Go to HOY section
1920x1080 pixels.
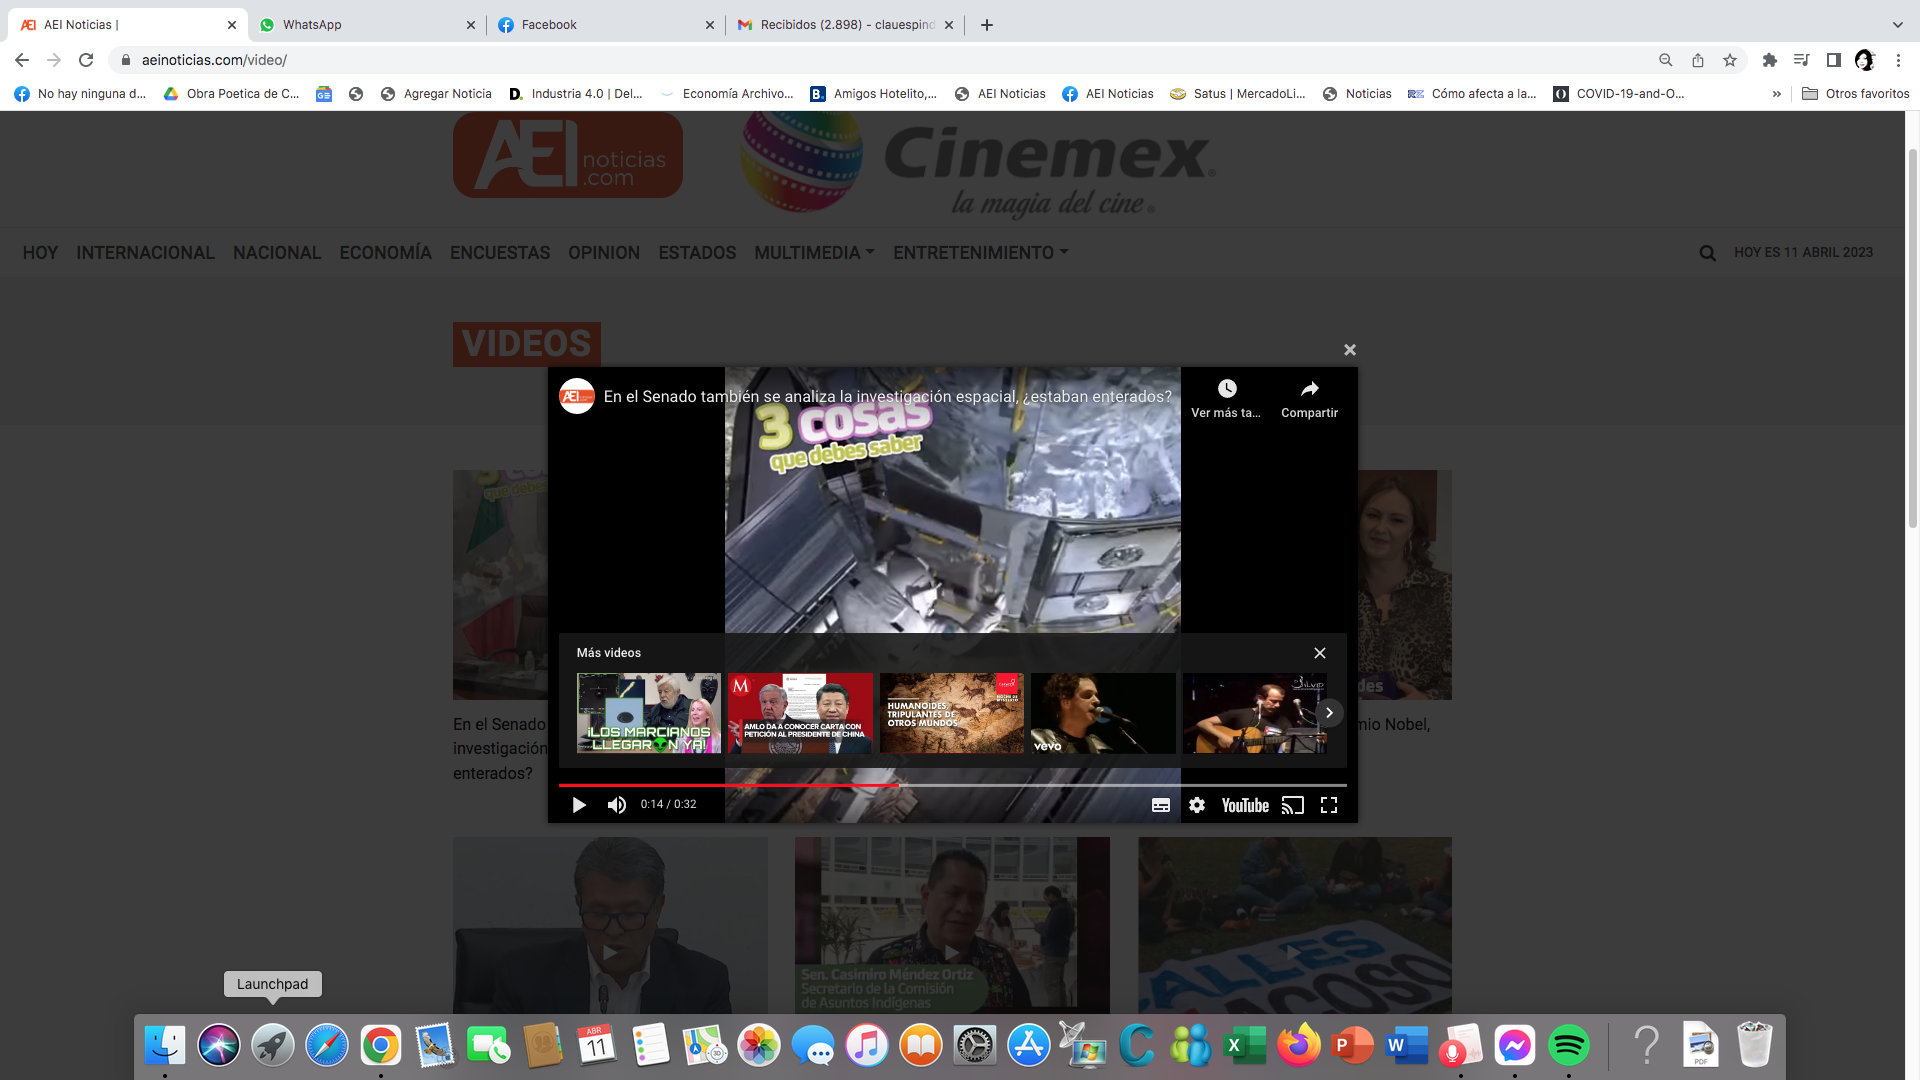(40, 253)
